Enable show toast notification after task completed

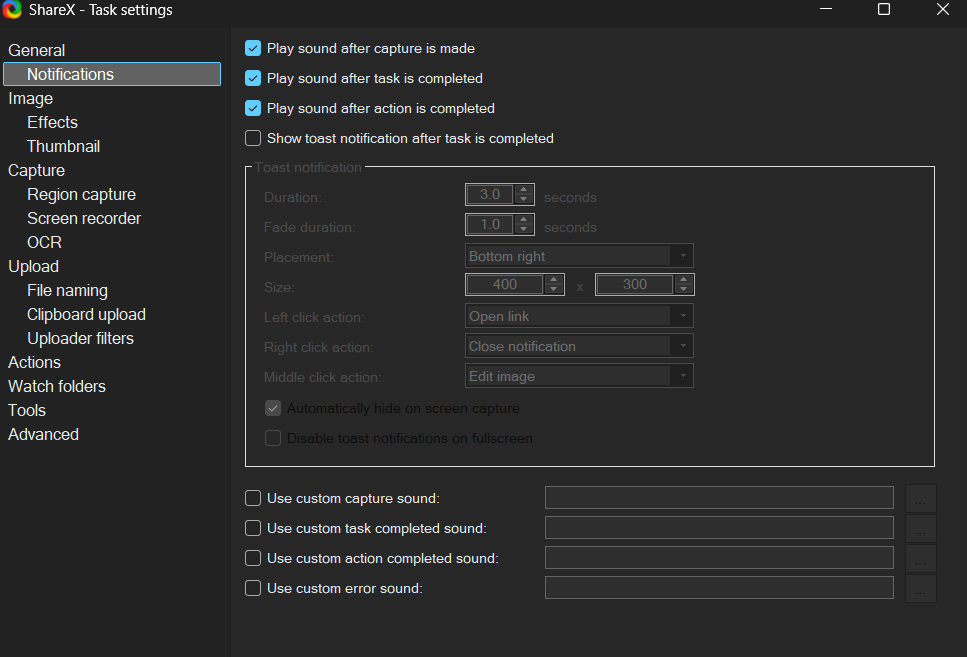[253, 138]
